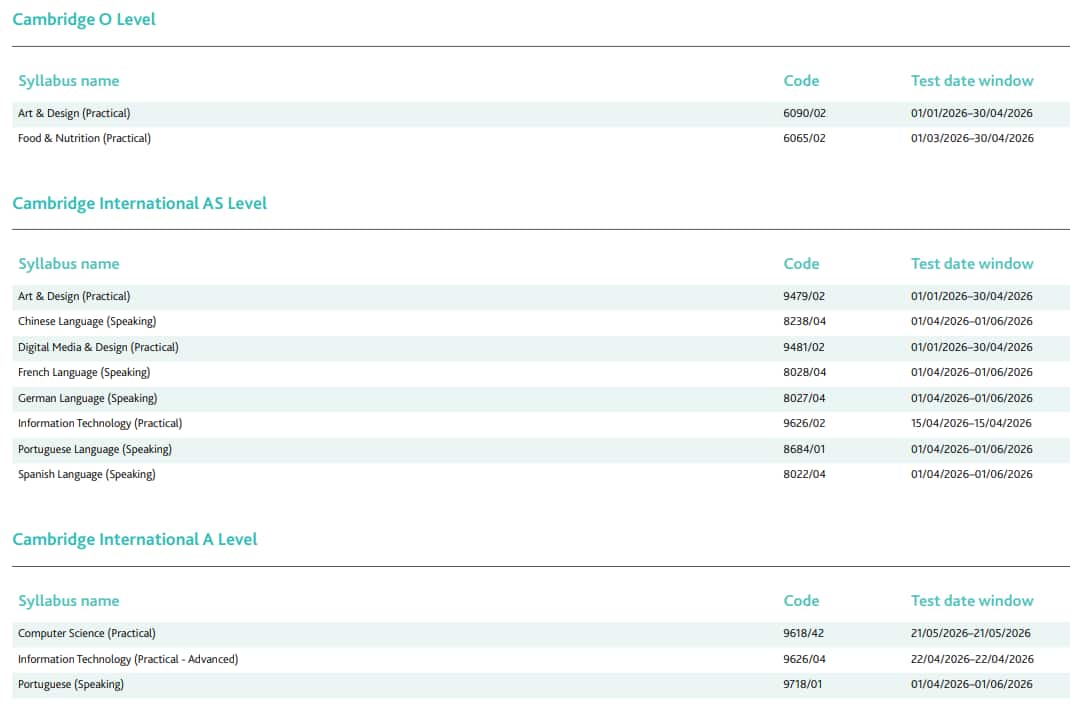Screen dimensions: 1070x718
Task: Select French Language (Speaking) syllabus
Action: tap(84, 372)
